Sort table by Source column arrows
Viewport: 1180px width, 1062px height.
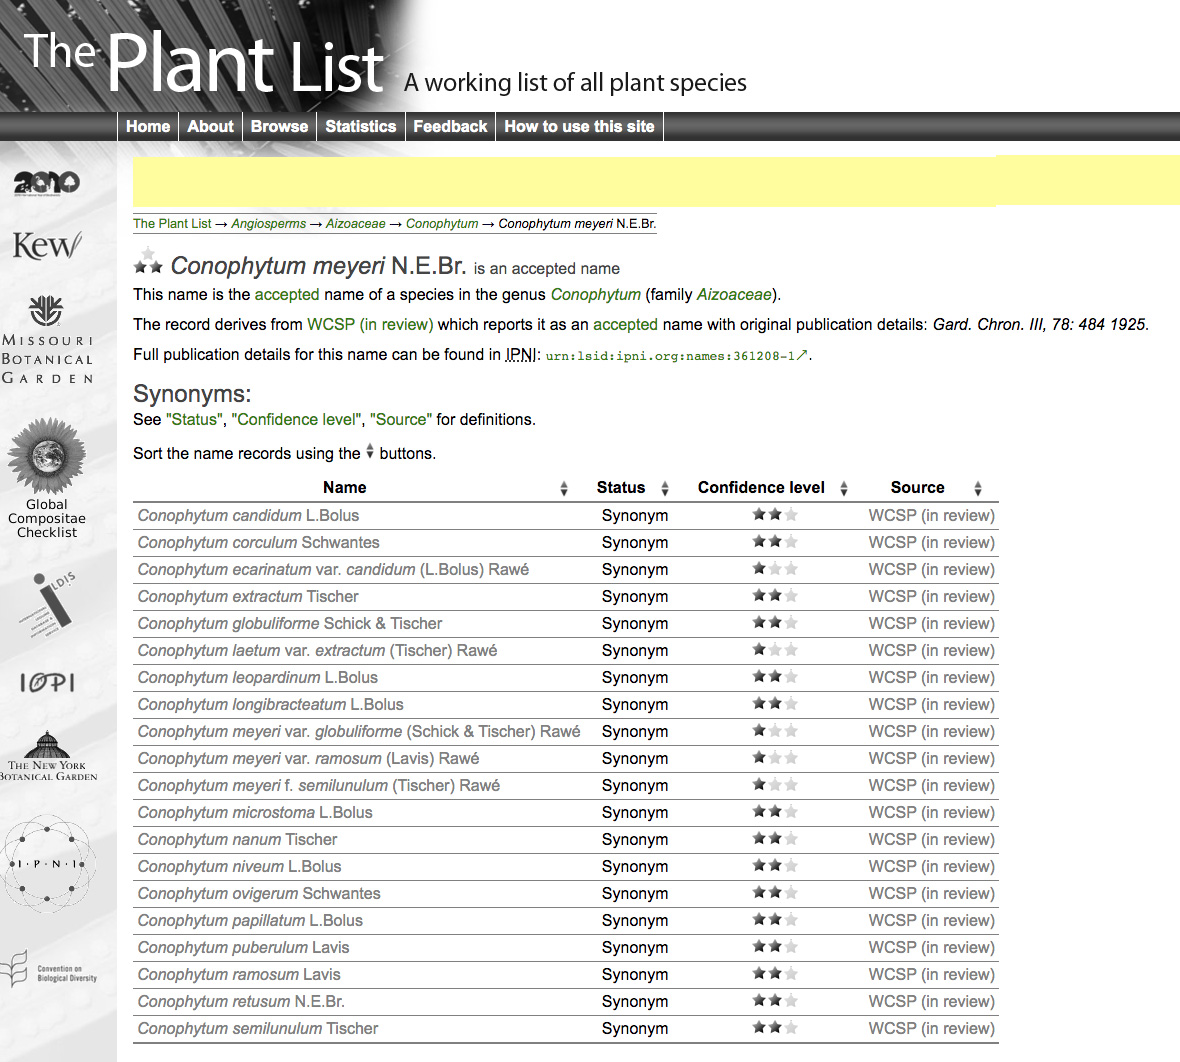point(978,488)
